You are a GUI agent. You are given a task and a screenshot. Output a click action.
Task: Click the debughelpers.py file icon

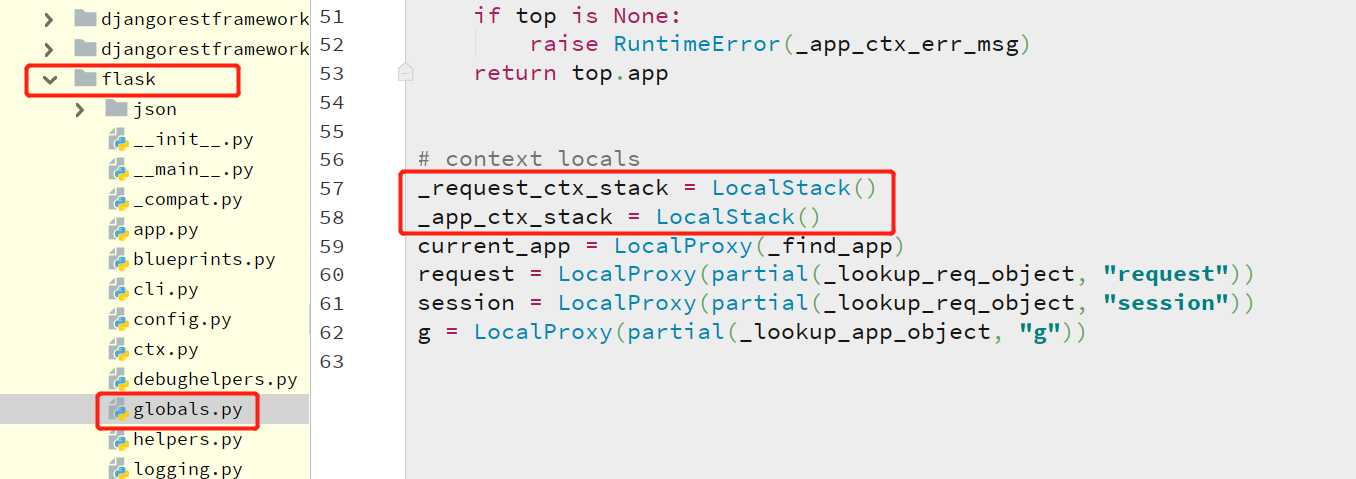point(118,380)
